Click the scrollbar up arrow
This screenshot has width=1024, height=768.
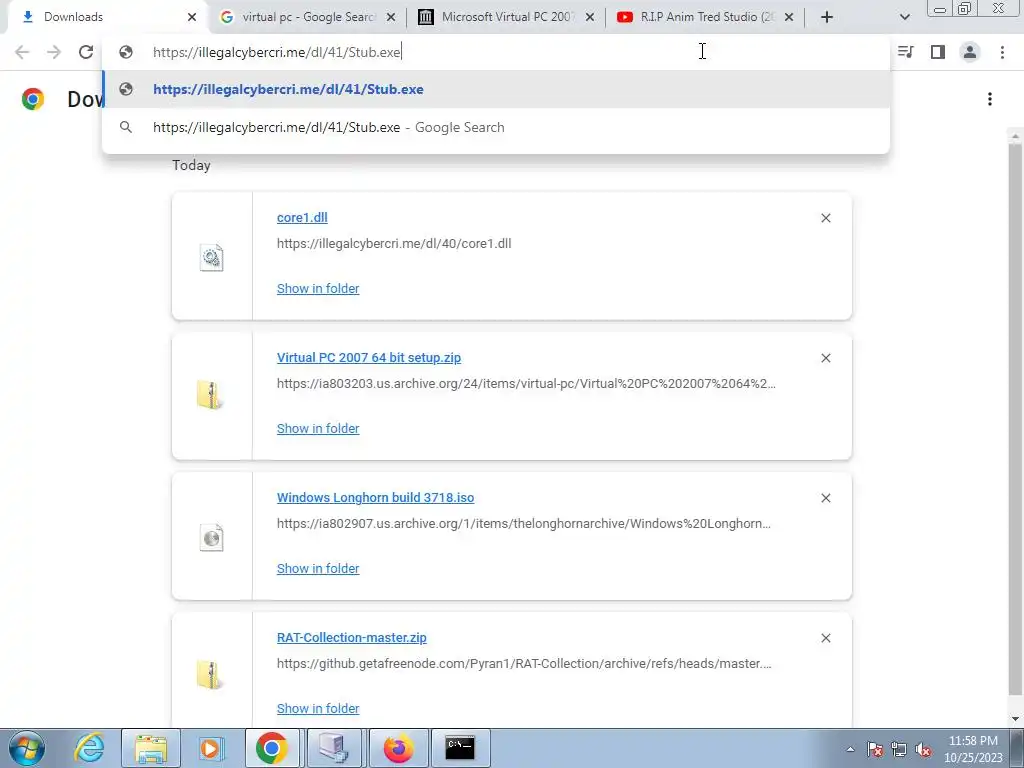point(1015,136)
